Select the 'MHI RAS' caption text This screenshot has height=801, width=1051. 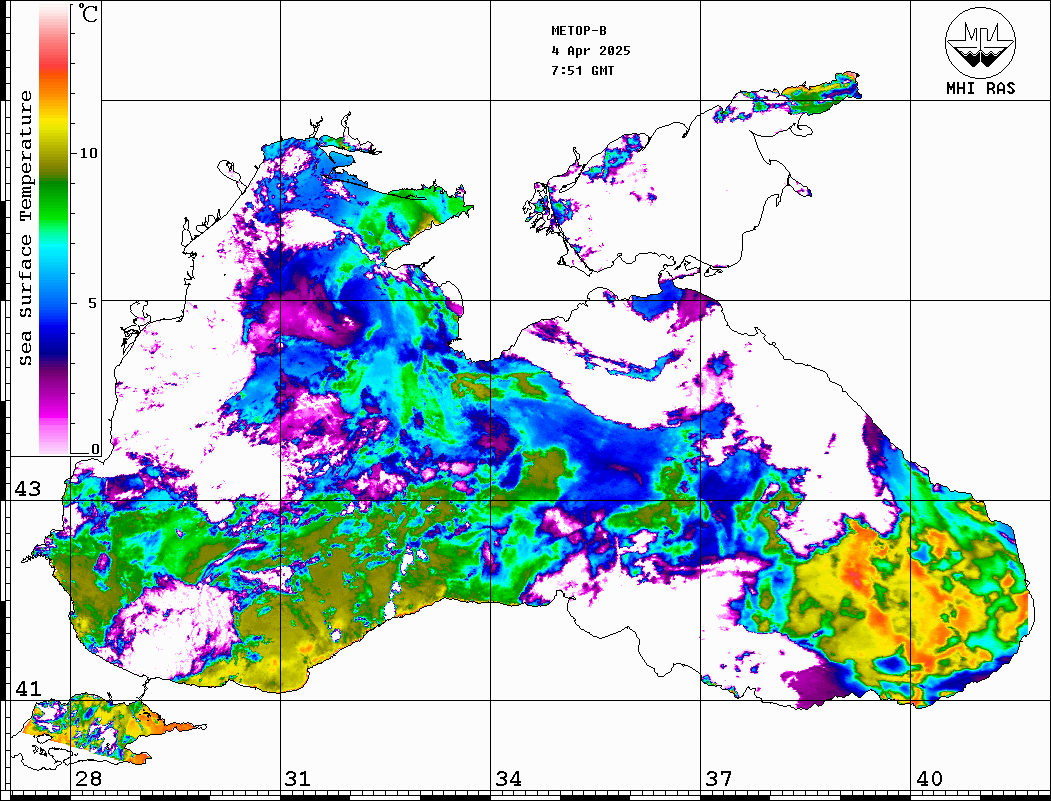(x=981, y=88)
